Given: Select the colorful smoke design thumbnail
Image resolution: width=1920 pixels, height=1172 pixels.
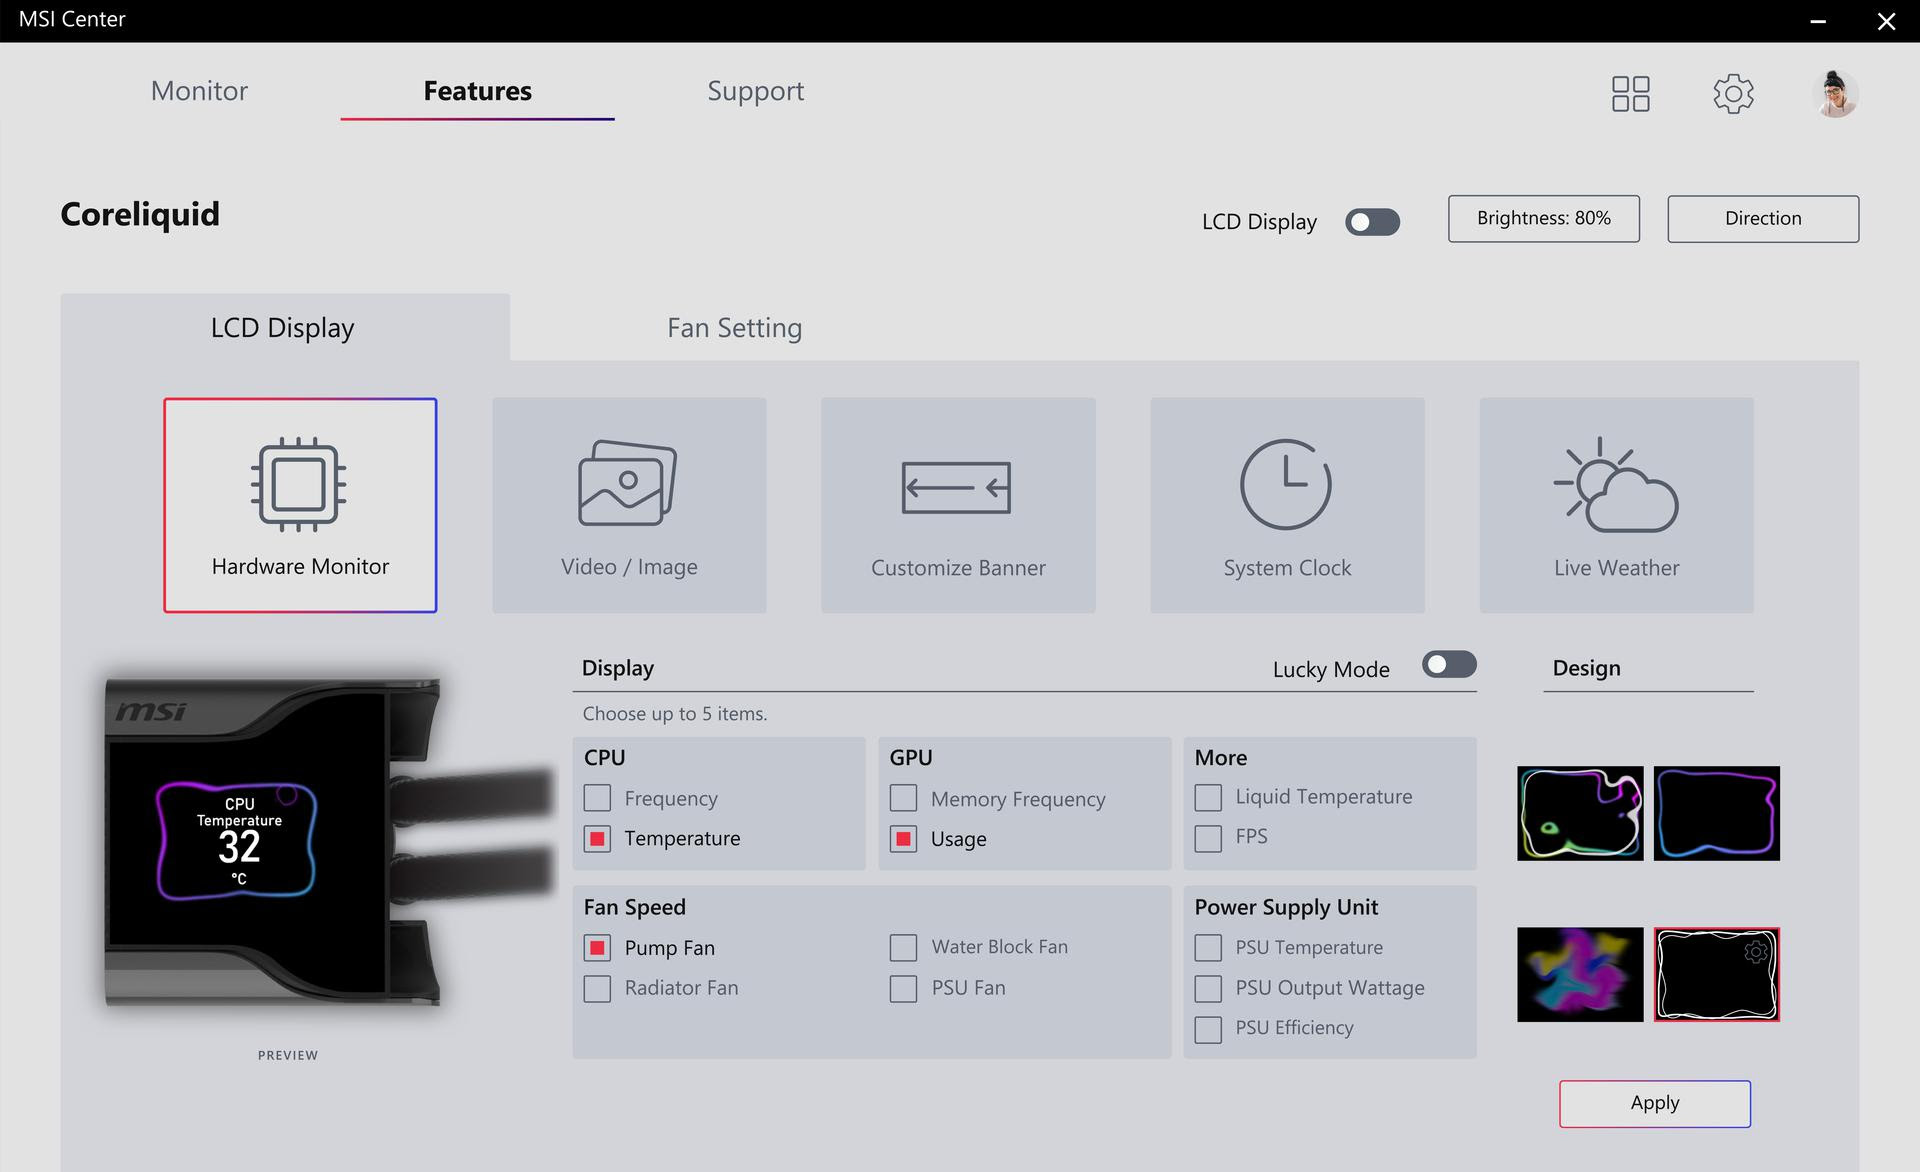Looking at the screenshot, I should (x=1580, y=974).
